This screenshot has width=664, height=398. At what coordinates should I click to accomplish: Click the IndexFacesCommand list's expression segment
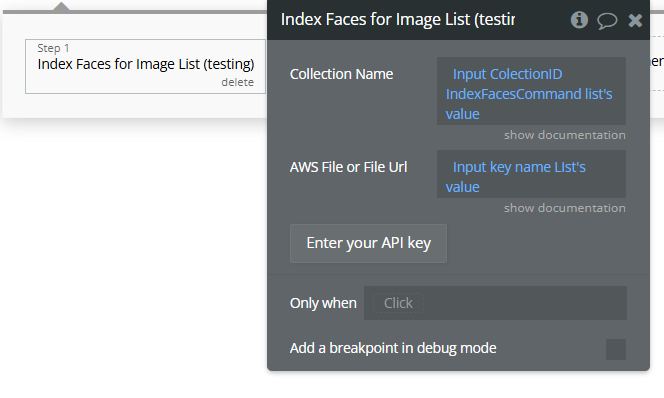[529, 94]
